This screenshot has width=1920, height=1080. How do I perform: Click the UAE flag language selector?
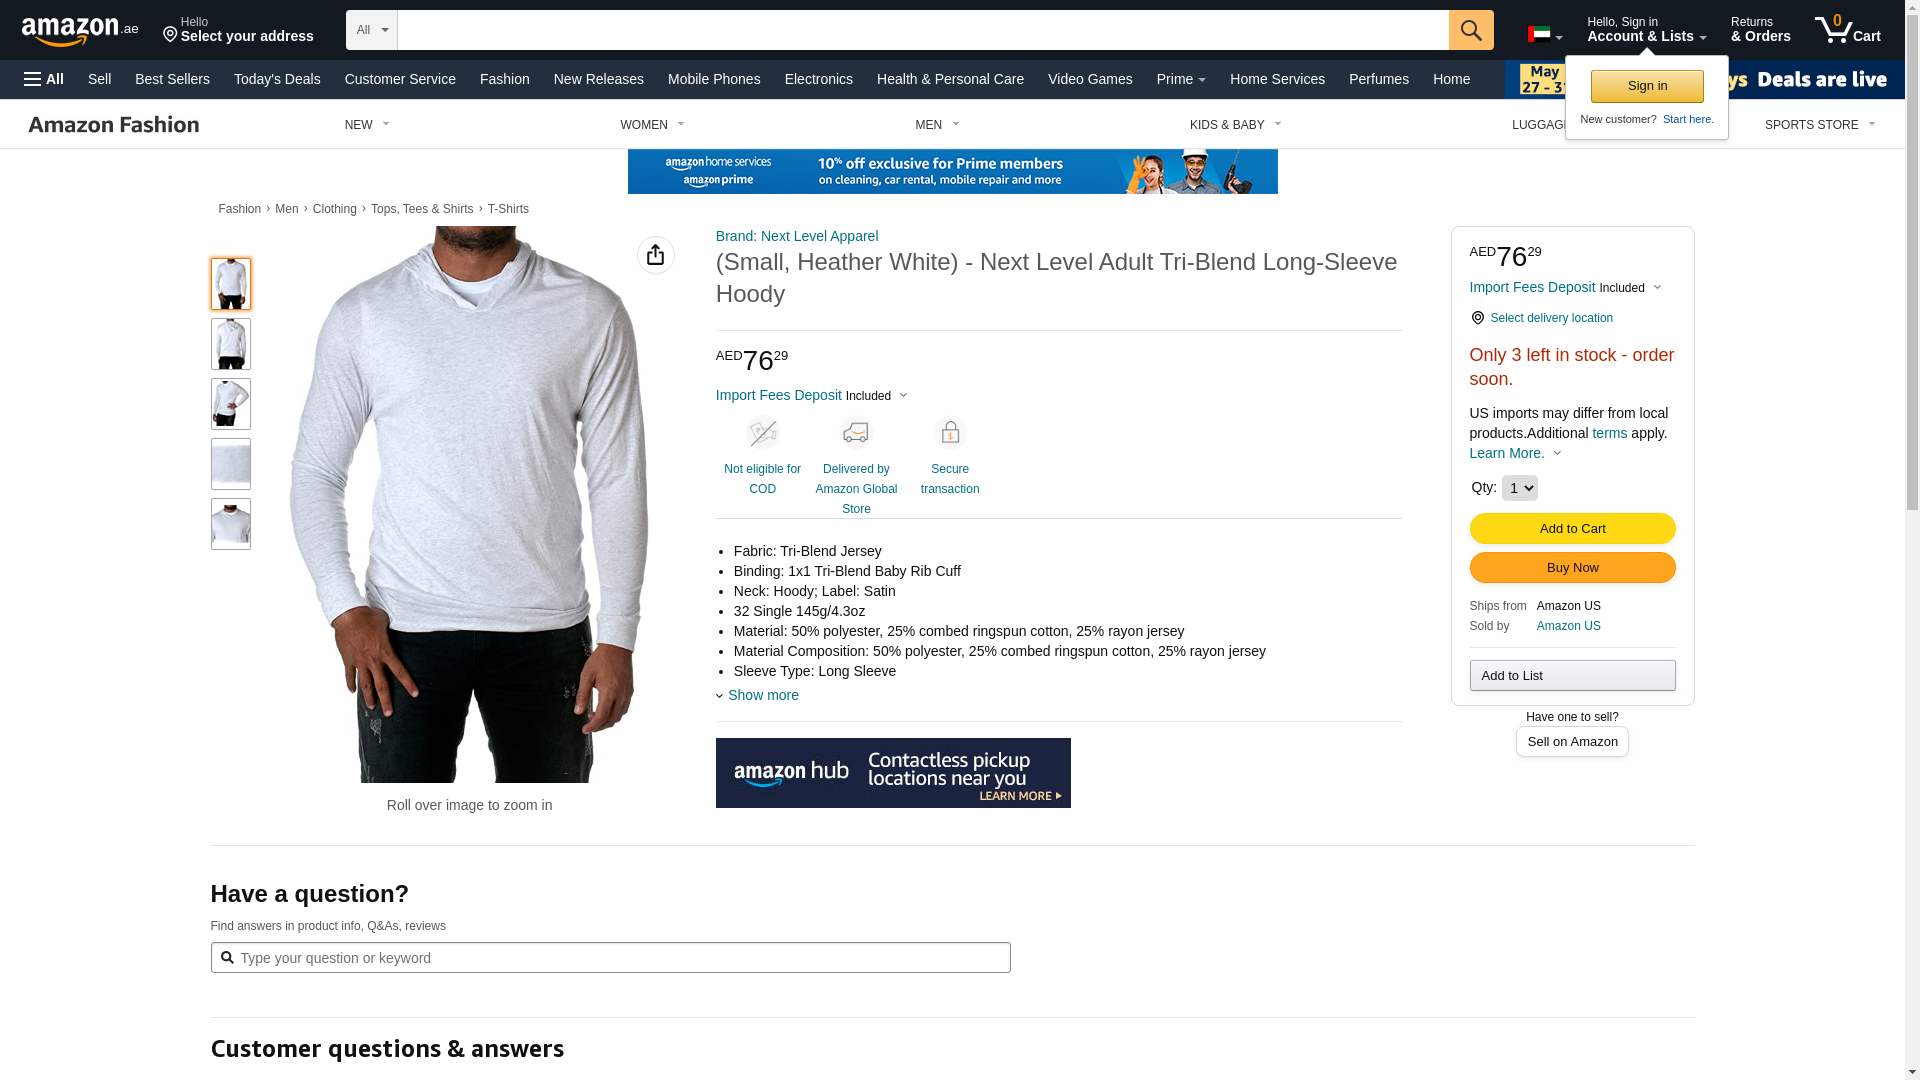point(1545,35)
